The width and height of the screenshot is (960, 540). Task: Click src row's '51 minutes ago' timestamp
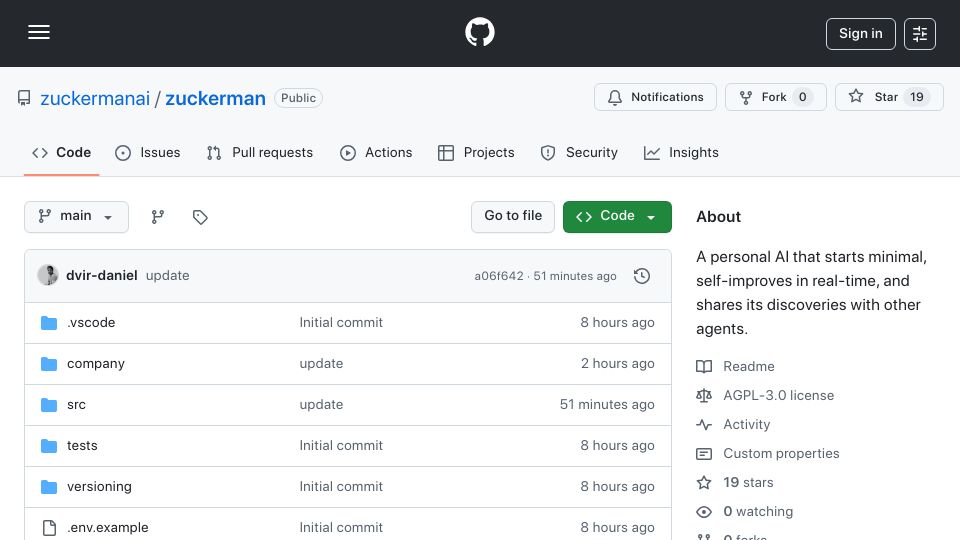[607, 405]
